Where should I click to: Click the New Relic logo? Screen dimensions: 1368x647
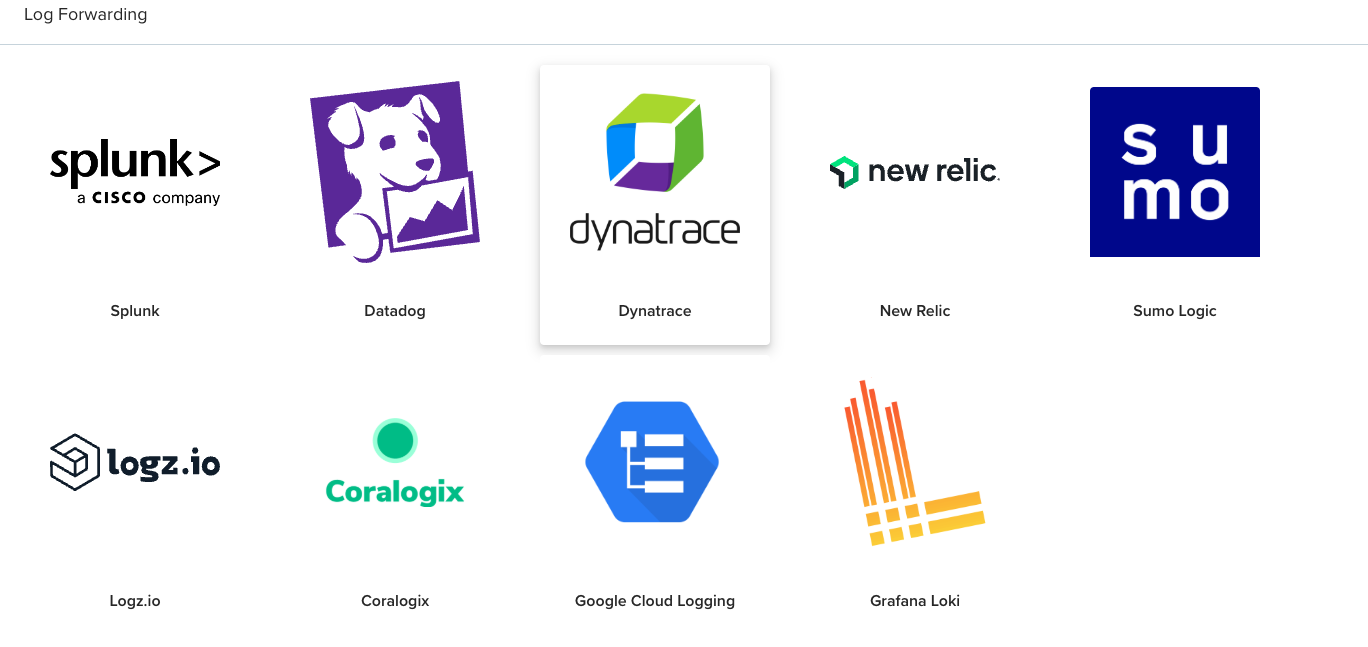915,172
